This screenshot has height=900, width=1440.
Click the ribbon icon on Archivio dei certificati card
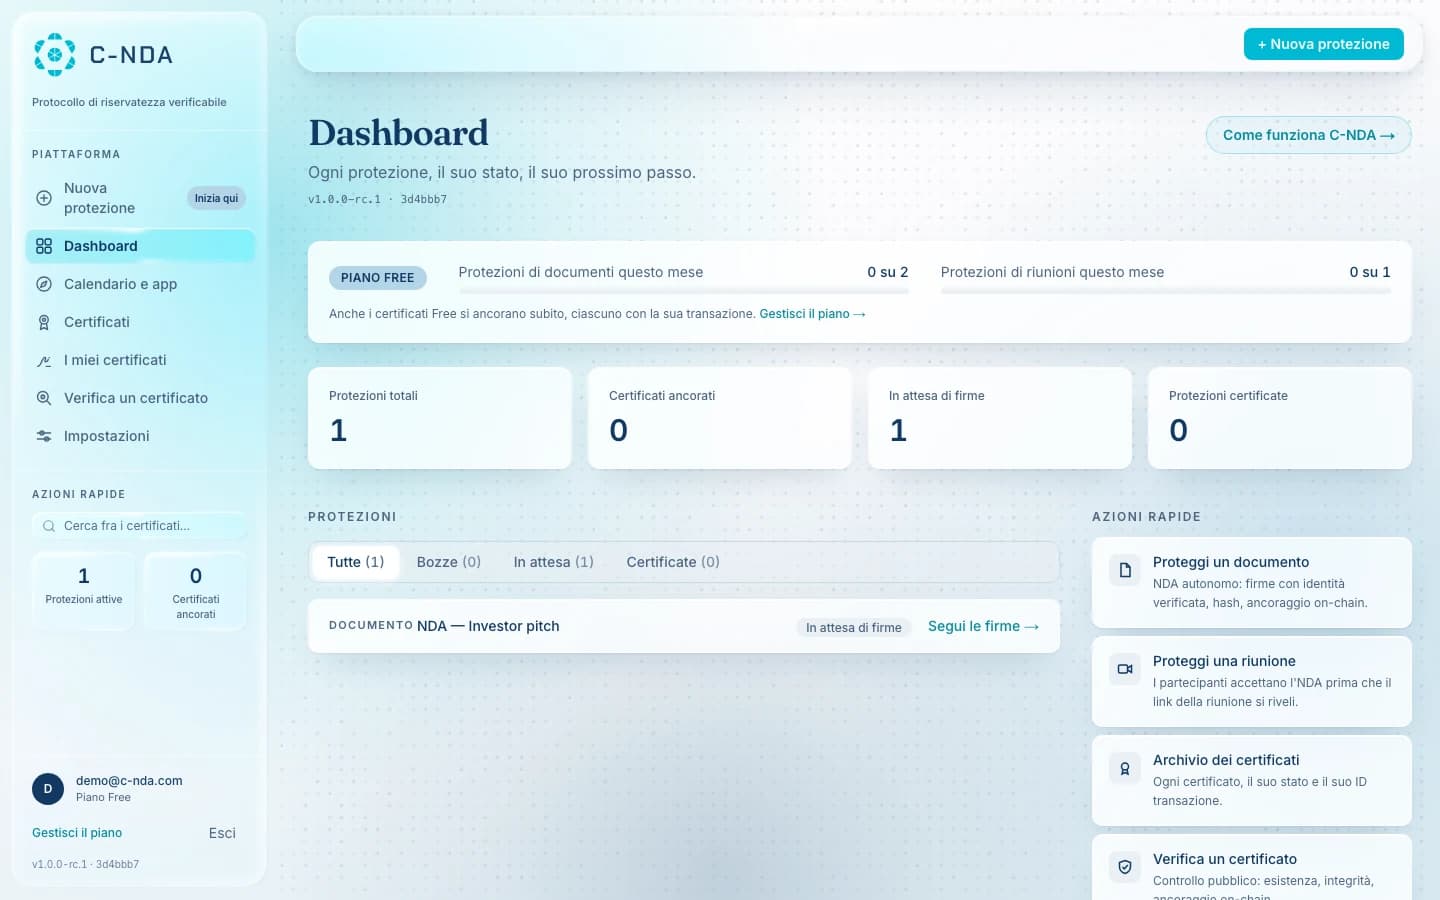pyautogui.click(x=1125, y=768)
